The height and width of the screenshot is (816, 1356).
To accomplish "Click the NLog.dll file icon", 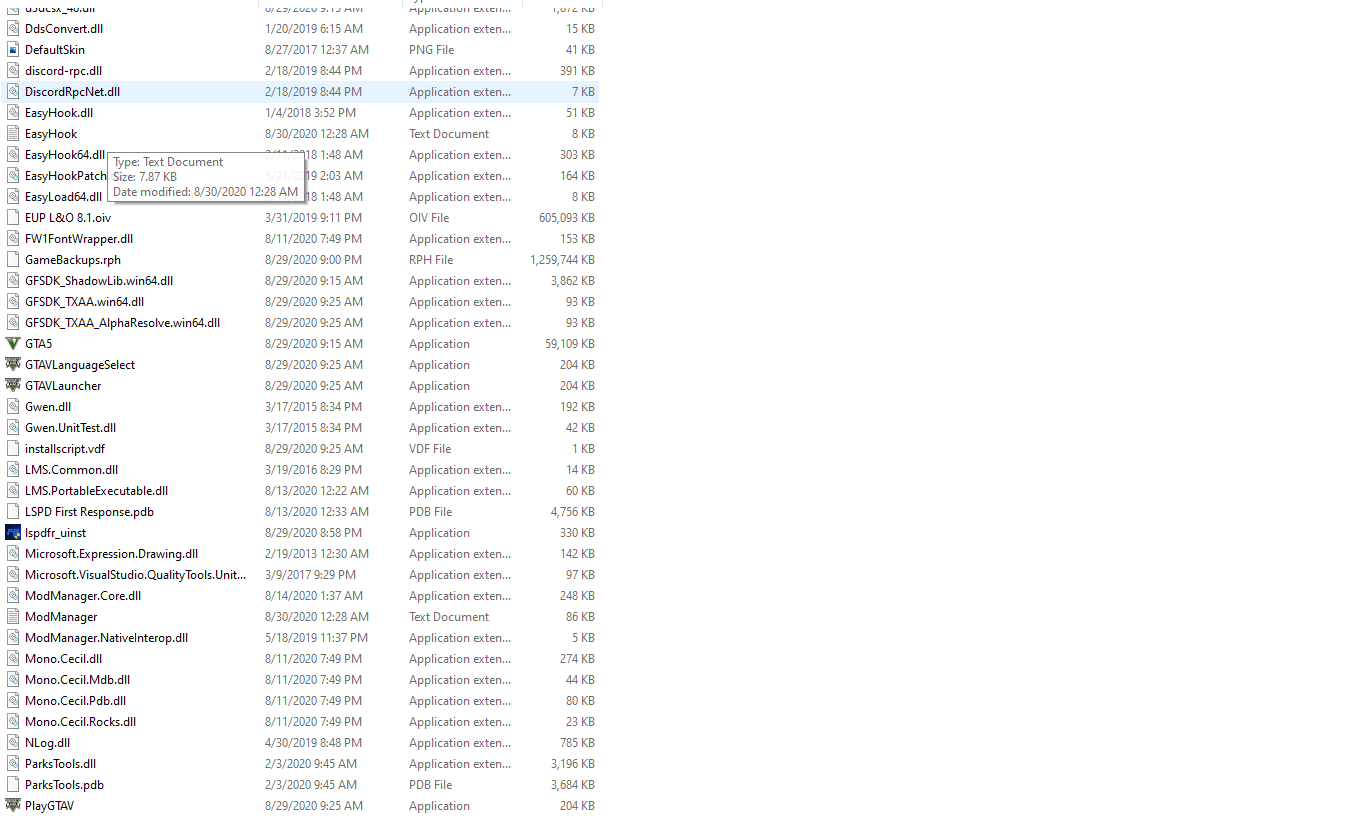I will (x=13, y=743).
